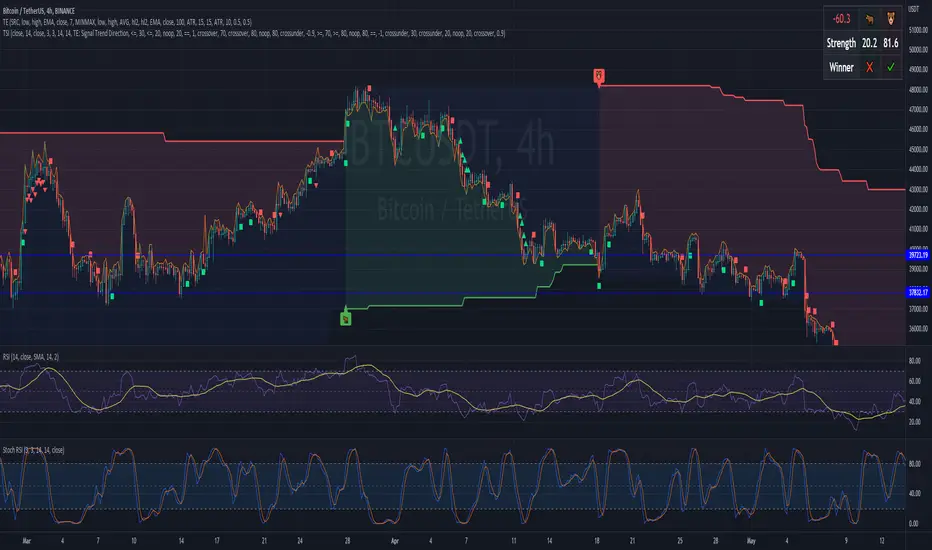932x550 pixels.
Task: Click the May label on time axis
Action: pos(751,541)
